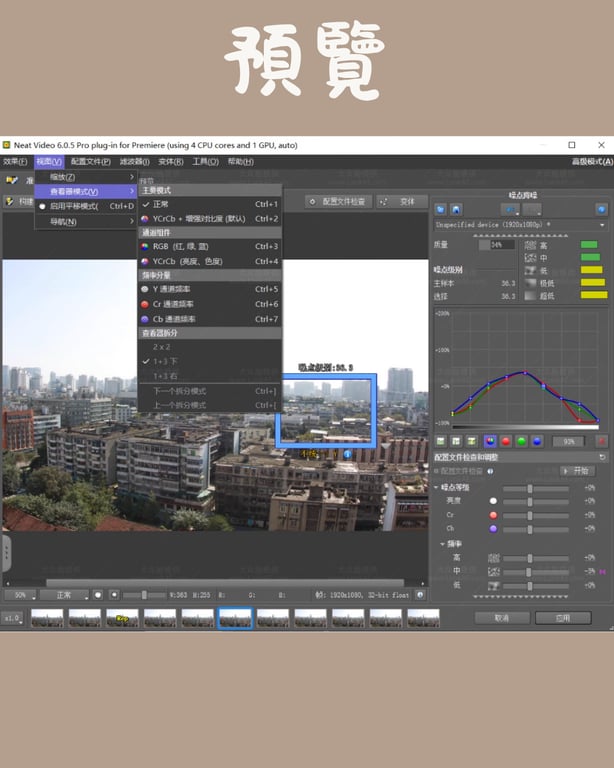Select Y channel frequency view Ctrl+5
614x768 pixels.
click(x=210, y=289)
